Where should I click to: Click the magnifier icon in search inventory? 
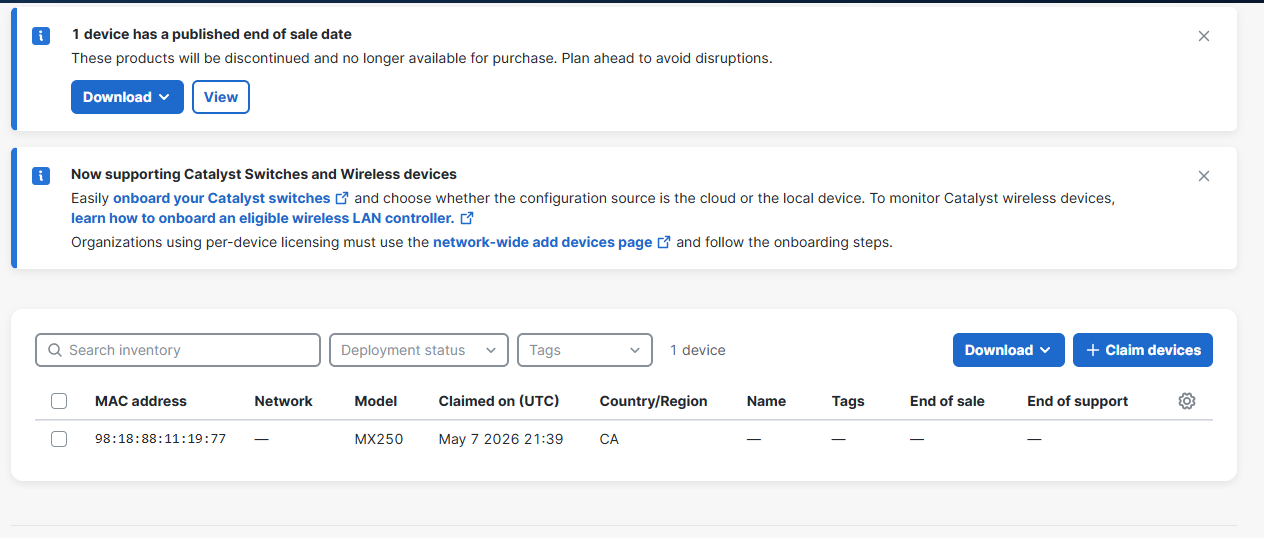(55, 350)
